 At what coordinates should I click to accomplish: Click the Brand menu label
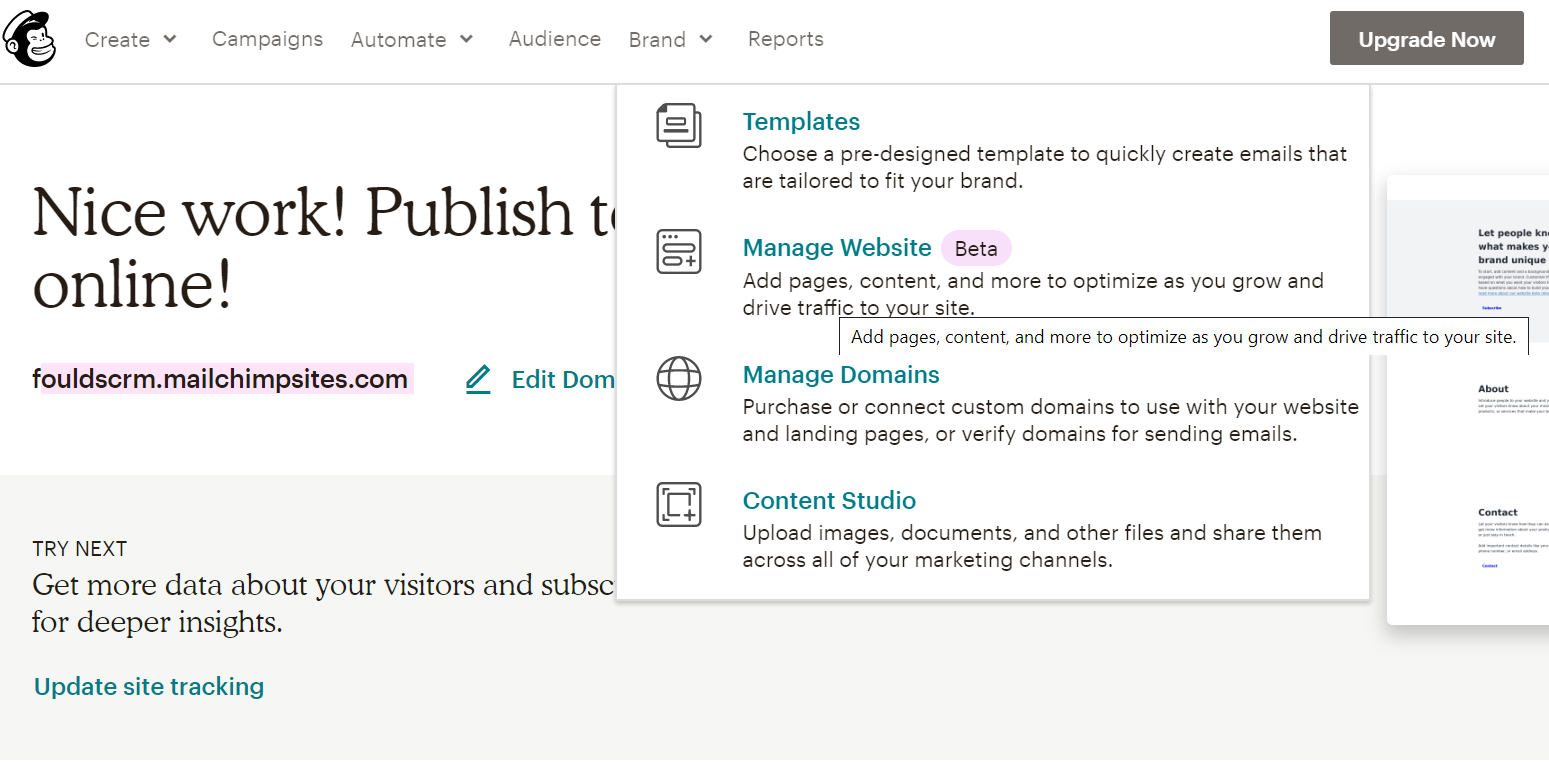coord(657,39)
